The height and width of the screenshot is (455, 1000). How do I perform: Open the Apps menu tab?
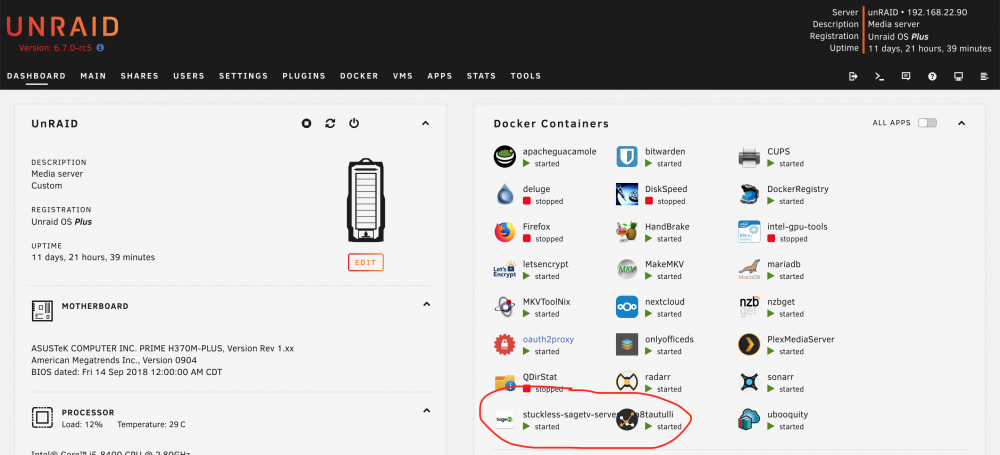coord(440,76)
